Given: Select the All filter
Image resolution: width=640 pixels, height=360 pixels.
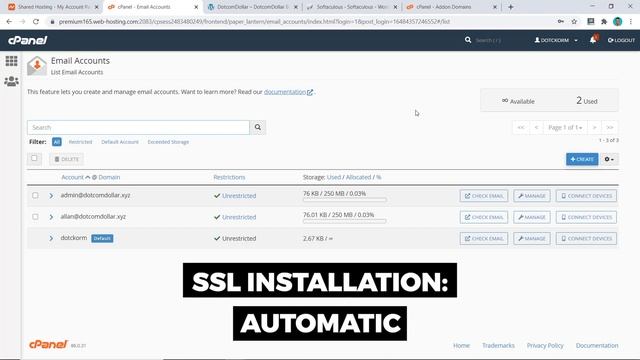Looking at the screenshot, I should pyautogui.click(x=57, y=142).
